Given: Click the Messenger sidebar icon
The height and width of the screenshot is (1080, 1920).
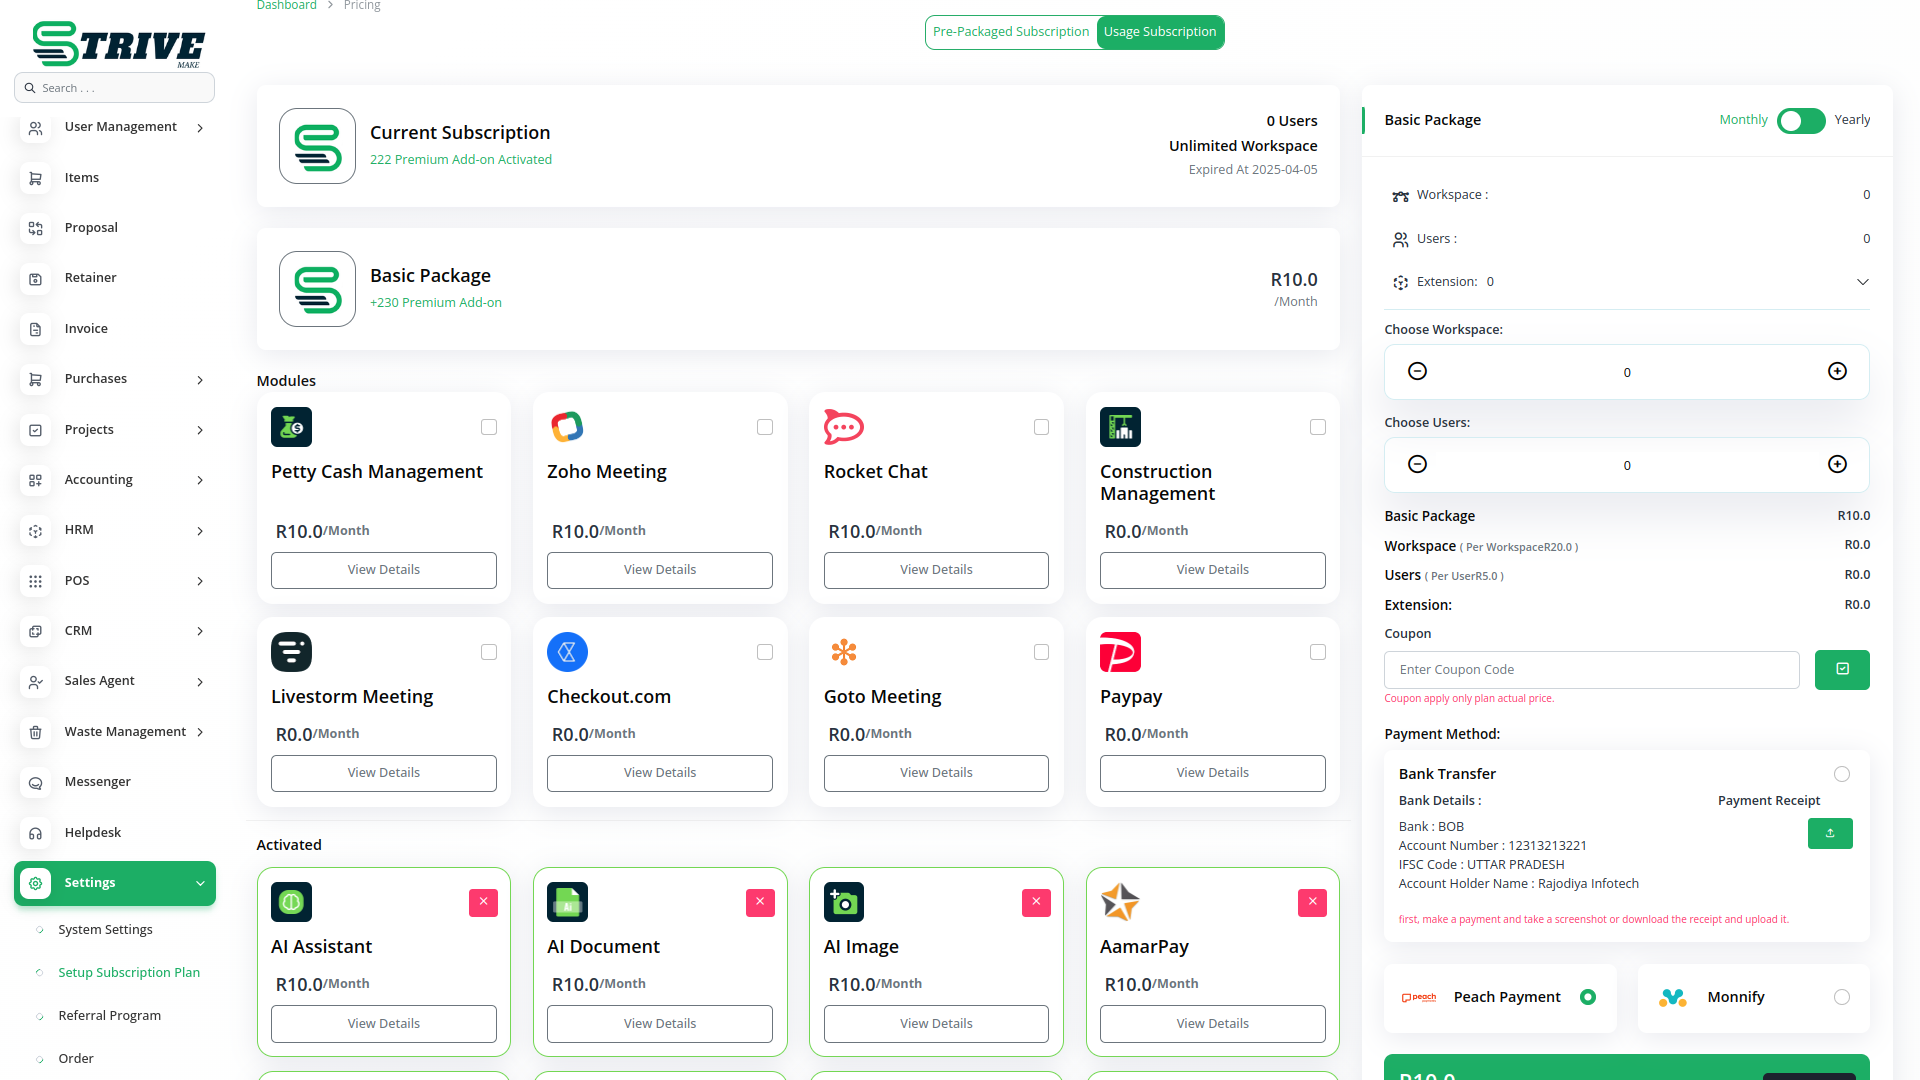Looking at the screenshot, I should click(35, 782).
